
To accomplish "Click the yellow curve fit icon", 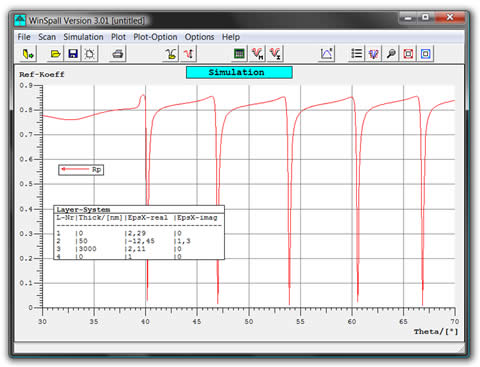I will click(x=171, y=54).
